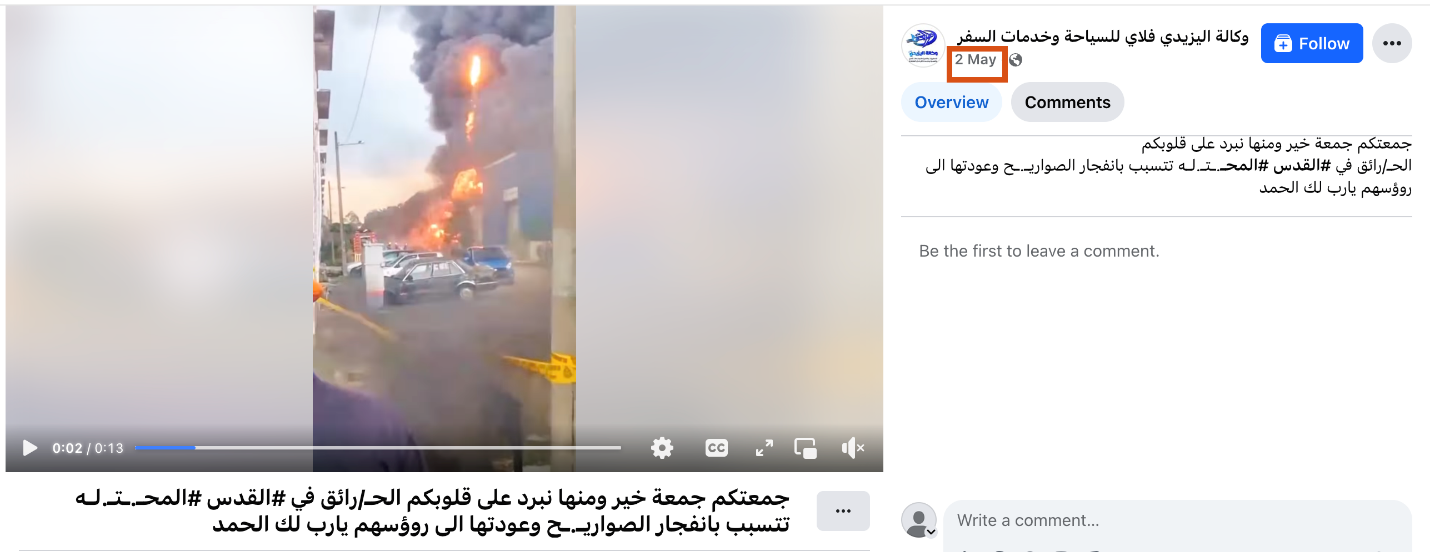Select the Overview tab
Screen dimensions: 1430x552
[x=951, y=102]
